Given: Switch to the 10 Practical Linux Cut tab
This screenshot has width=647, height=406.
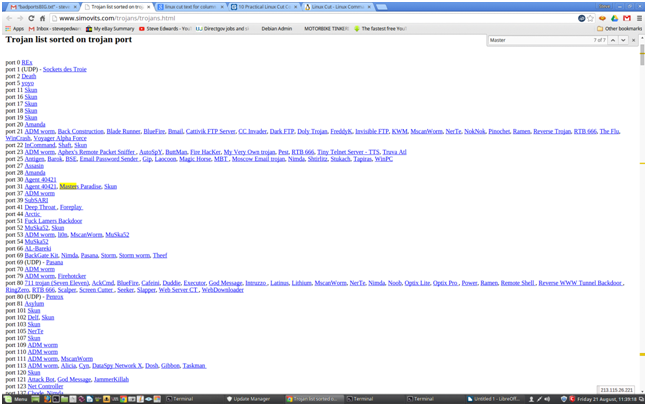Looking at the screenshot, I should coord(264,7).
